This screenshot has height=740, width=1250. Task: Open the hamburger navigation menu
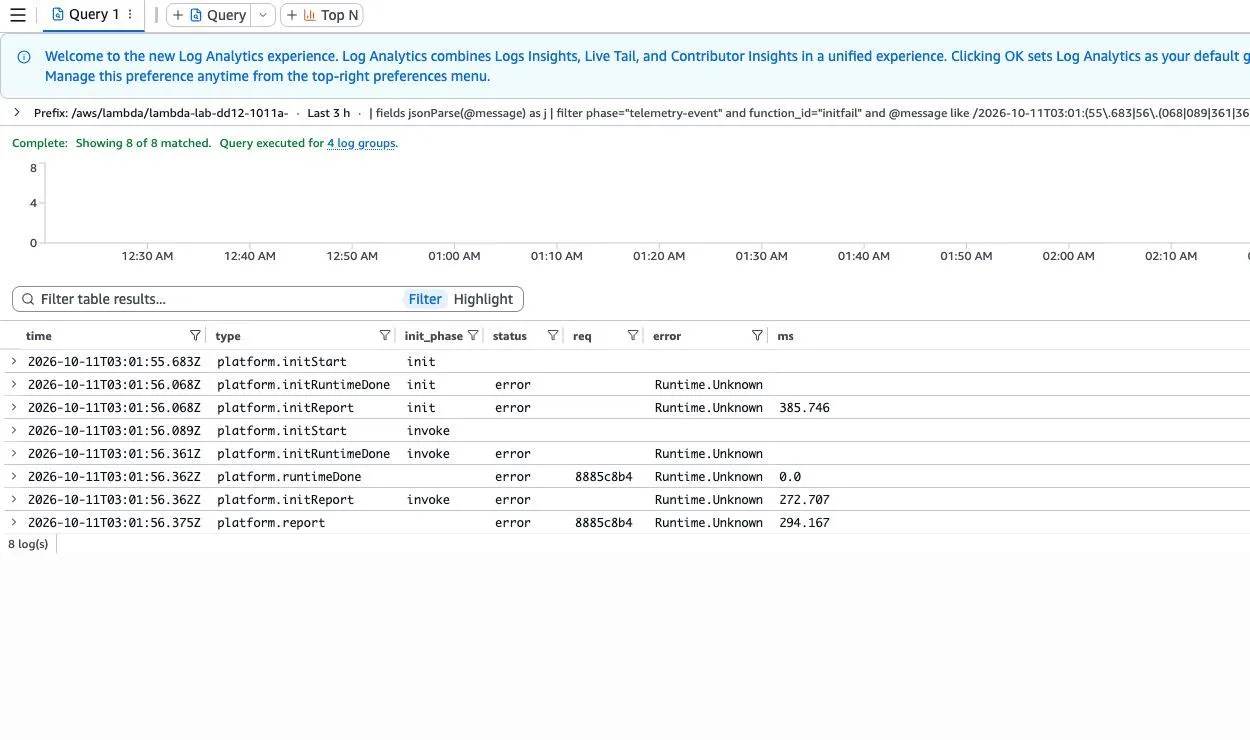(17, 15)
